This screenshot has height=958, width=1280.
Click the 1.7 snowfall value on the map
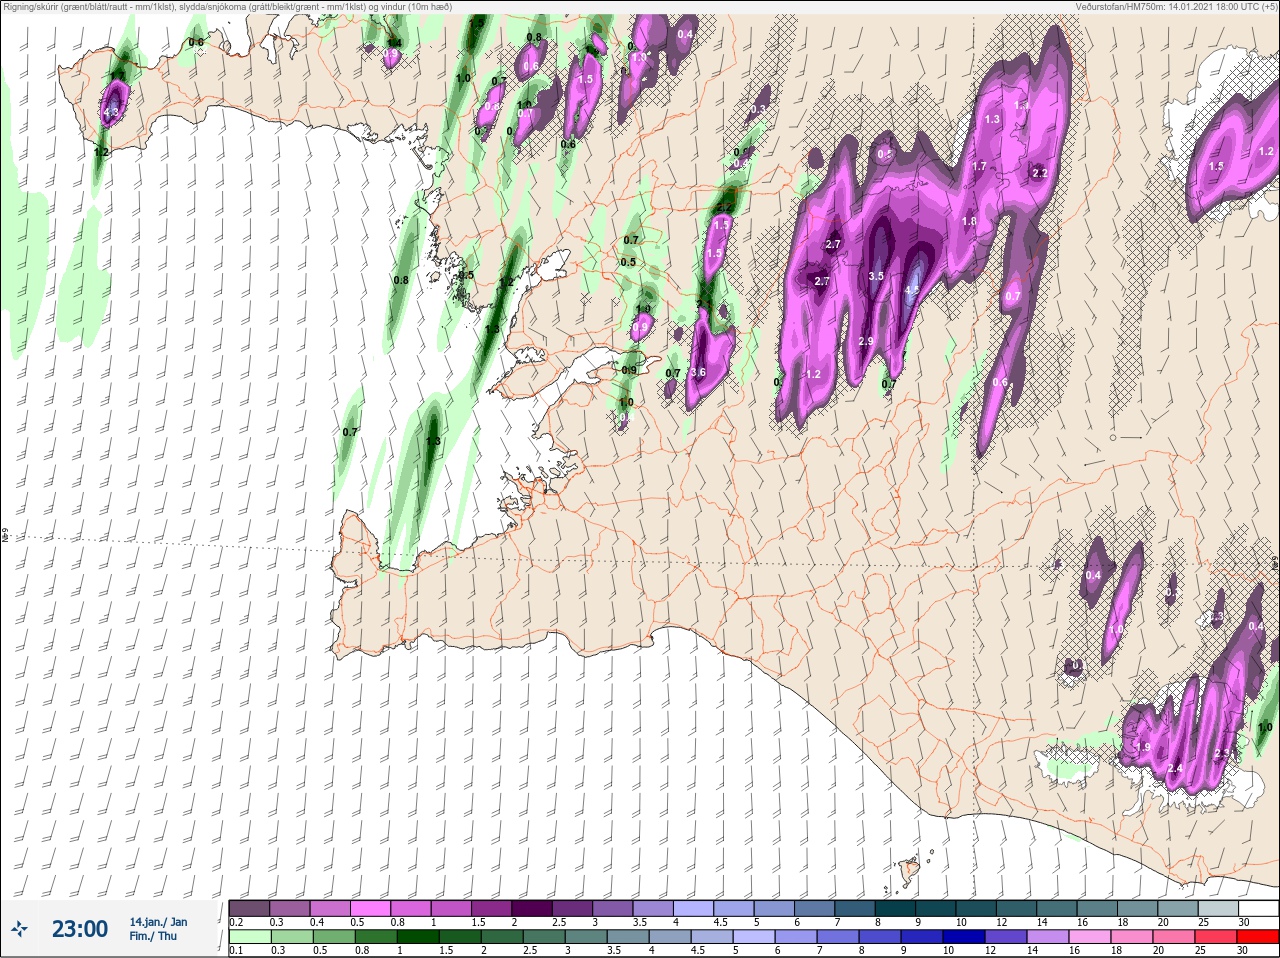tap(979, 166)
